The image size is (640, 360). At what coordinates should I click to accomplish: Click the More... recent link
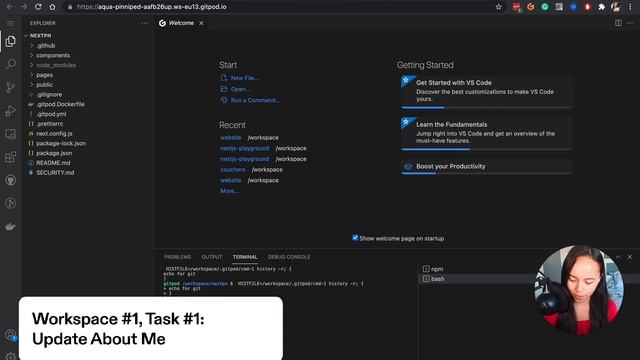tap(229, 191)
